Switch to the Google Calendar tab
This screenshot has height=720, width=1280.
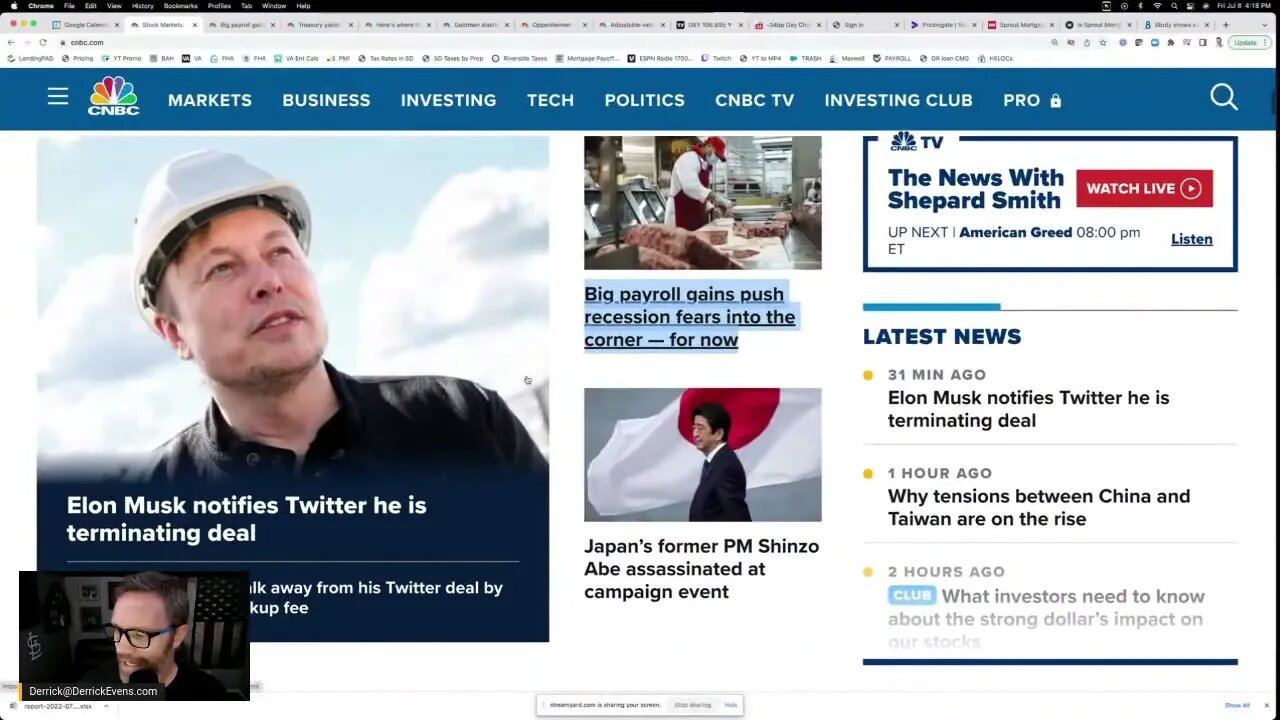click(85, 24)
